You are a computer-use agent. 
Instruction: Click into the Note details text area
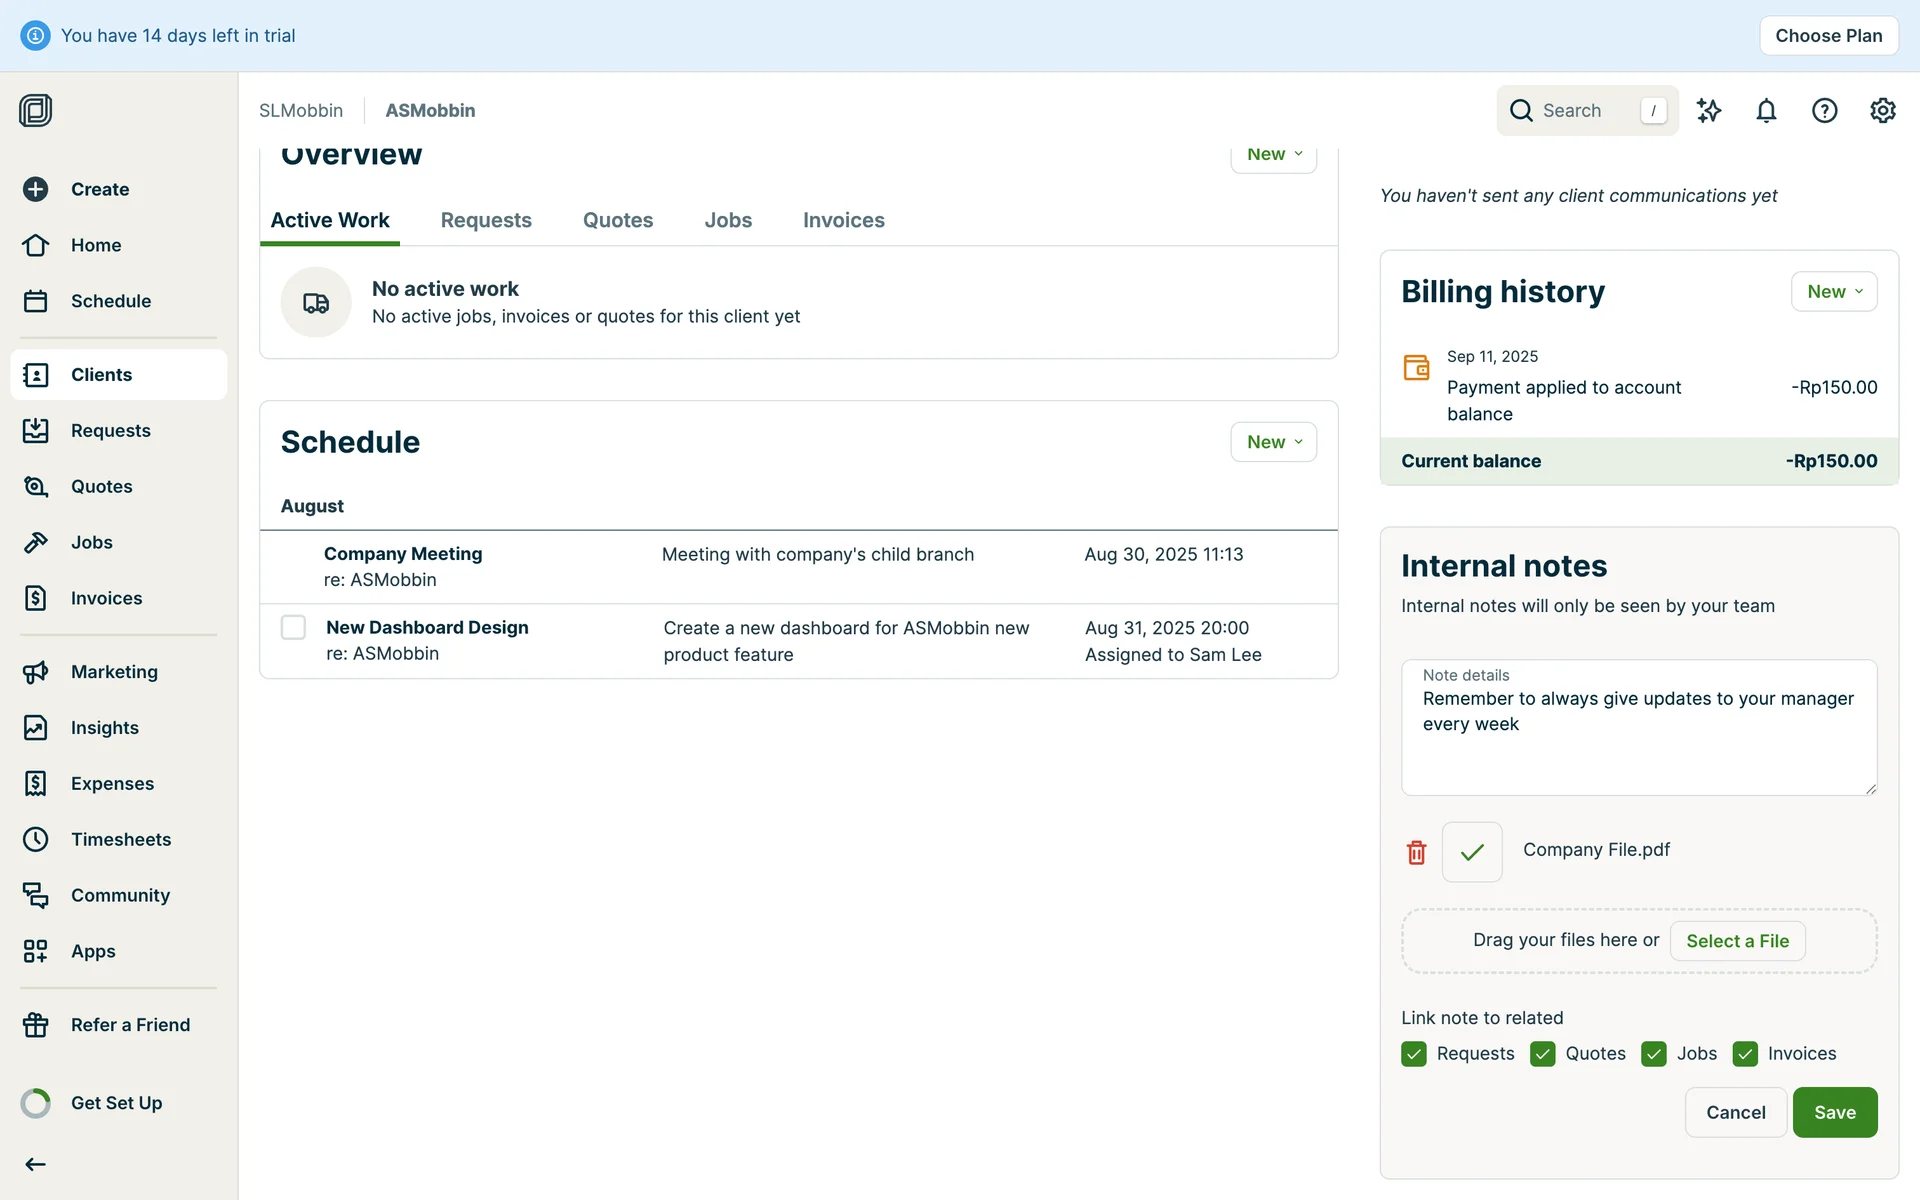(x=1638, y=740)
